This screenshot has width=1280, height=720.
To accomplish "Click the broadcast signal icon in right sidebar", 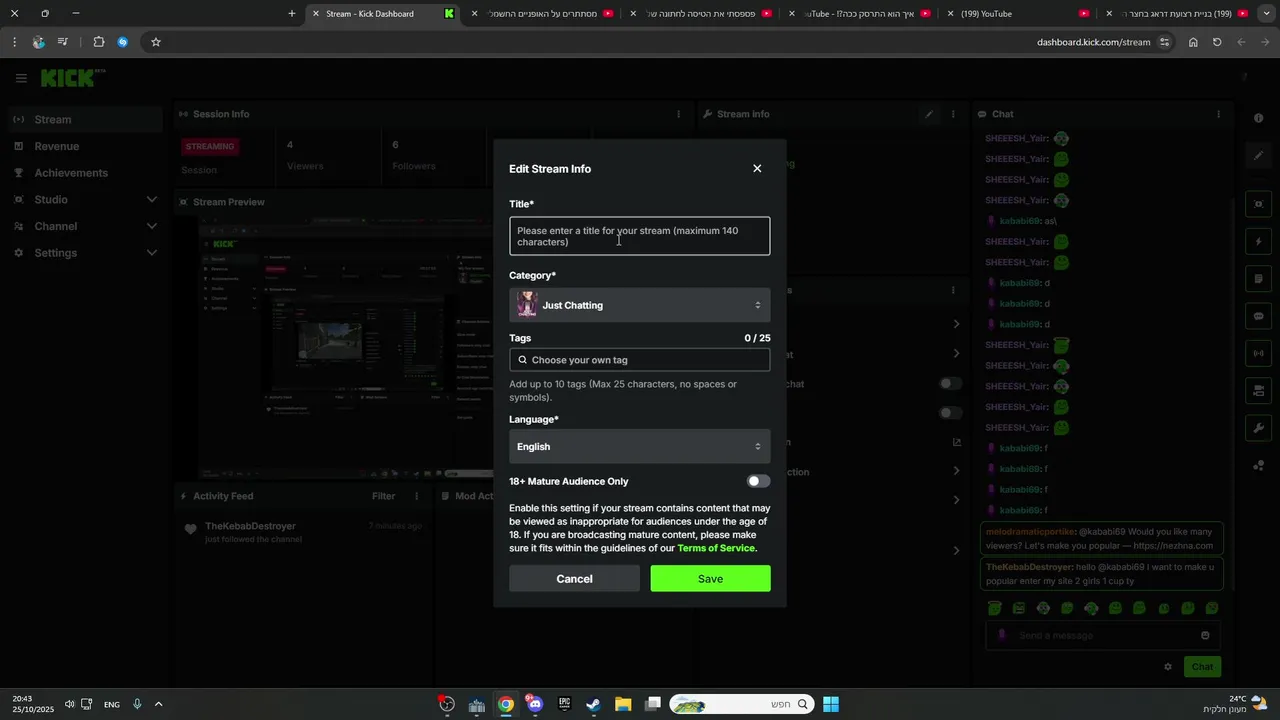I will [x=1258, y=353].
